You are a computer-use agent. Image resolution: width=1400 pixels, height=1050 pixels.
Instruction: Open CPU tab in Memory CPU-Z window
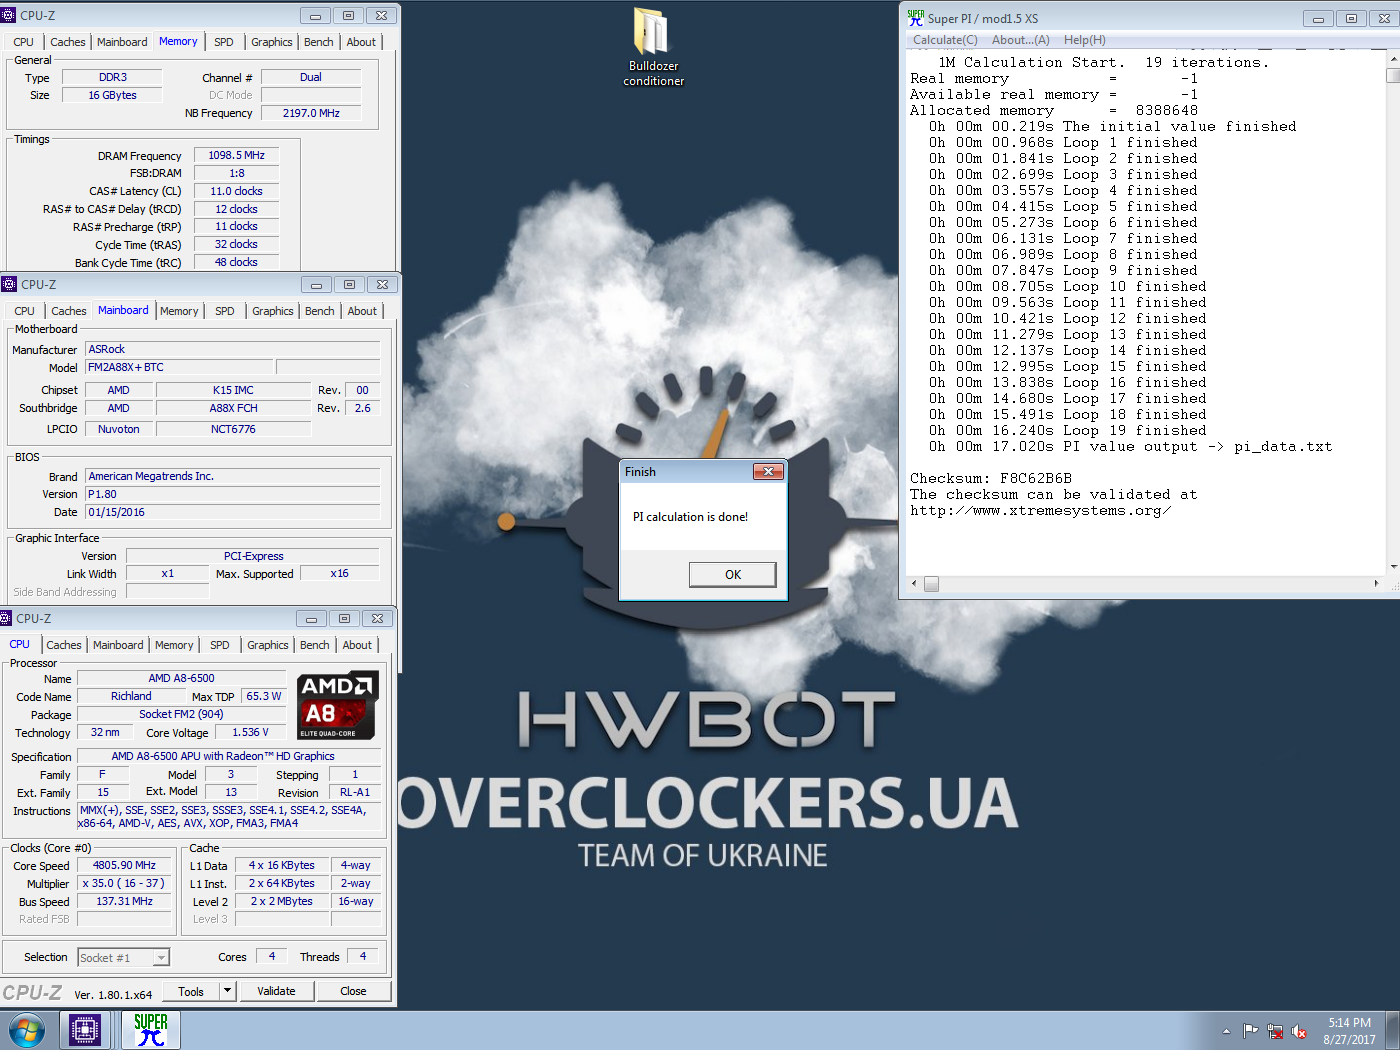point(24,42)
